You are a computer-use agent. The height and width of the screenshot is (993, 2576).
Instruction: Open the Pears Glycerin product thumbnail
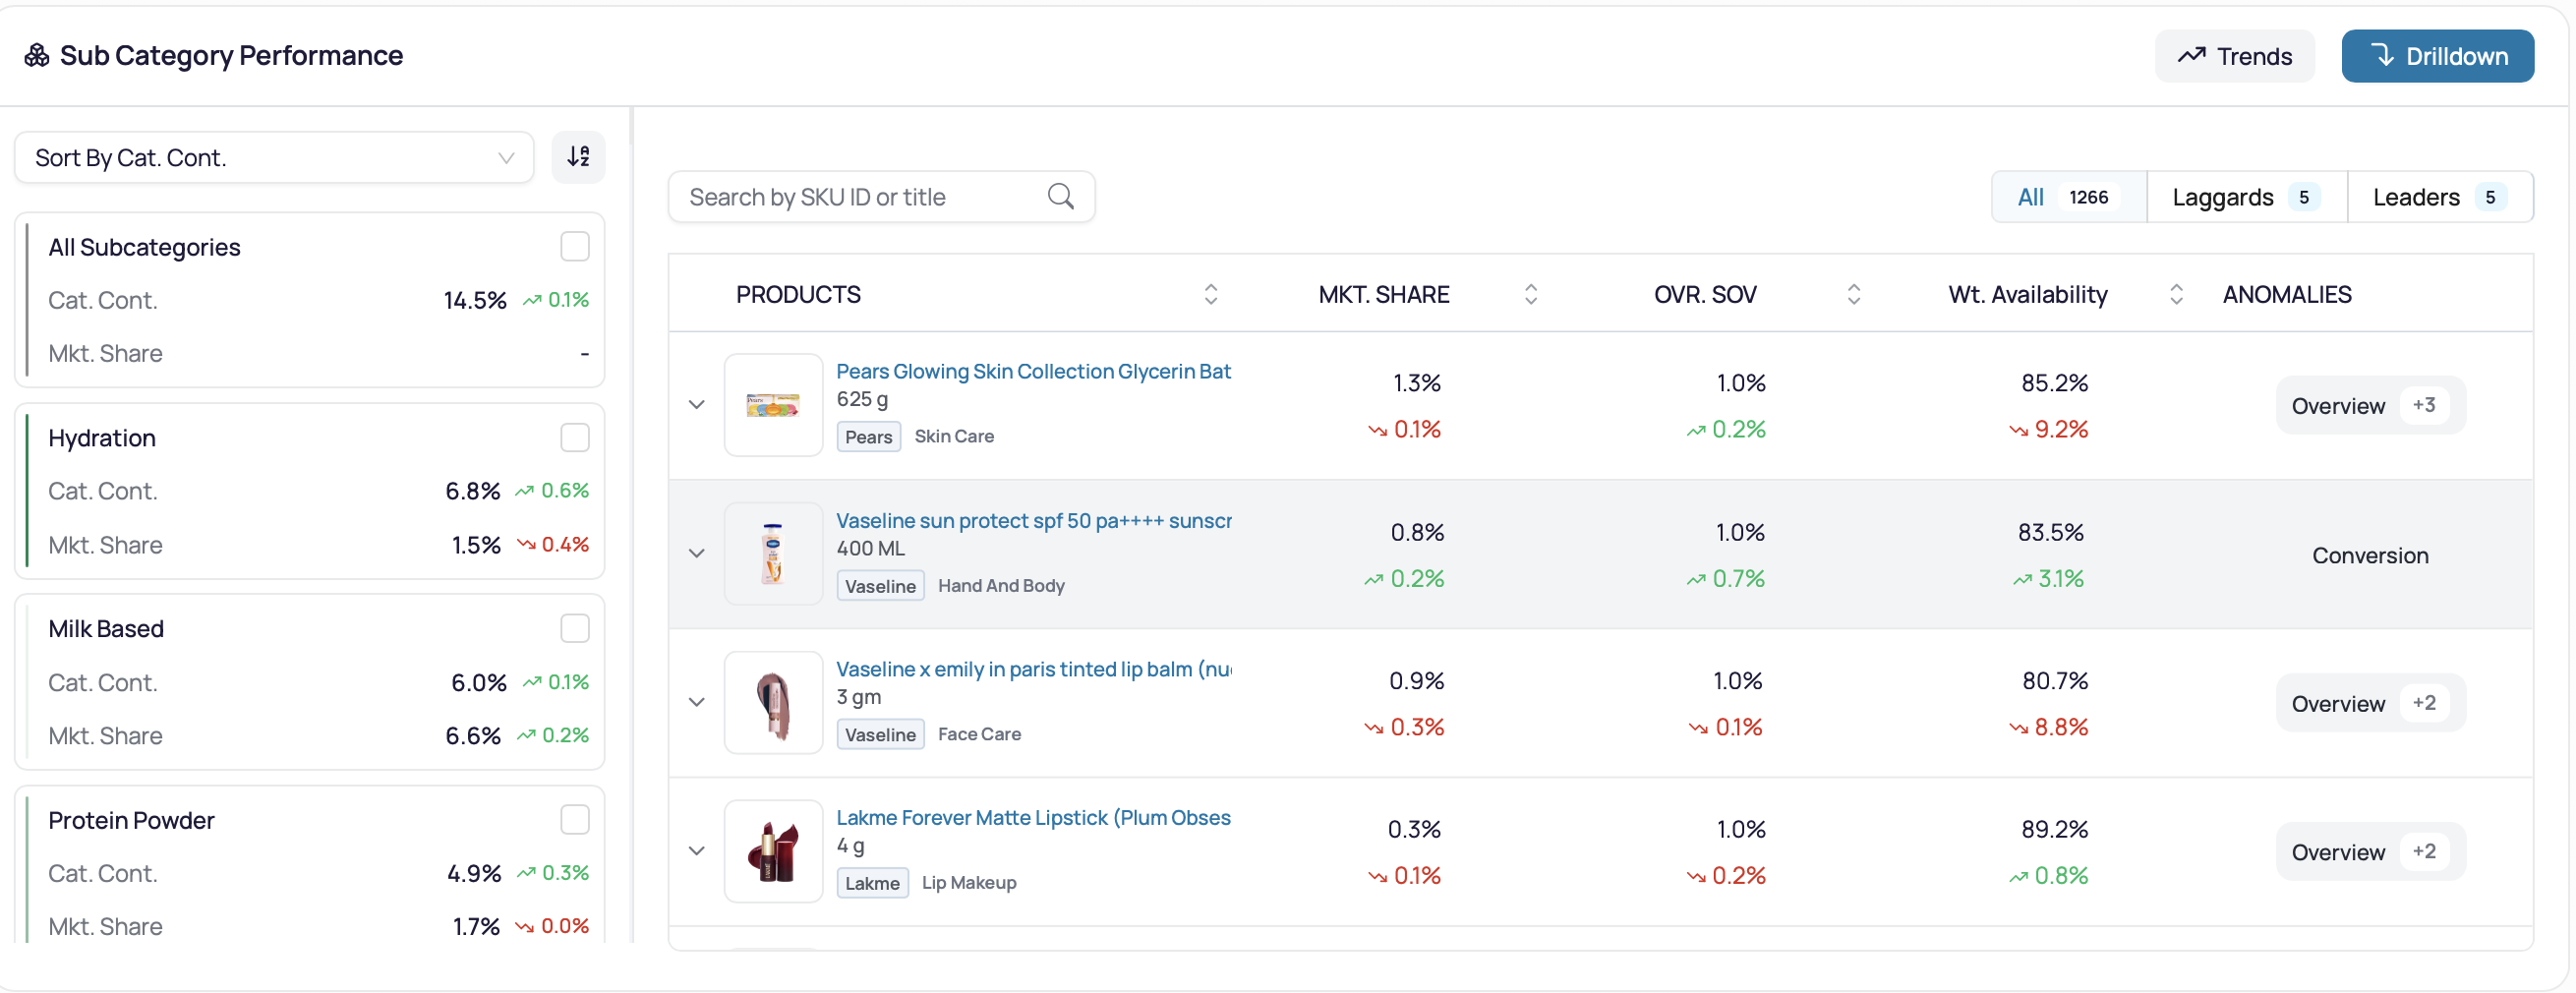(x=773, y=405)
